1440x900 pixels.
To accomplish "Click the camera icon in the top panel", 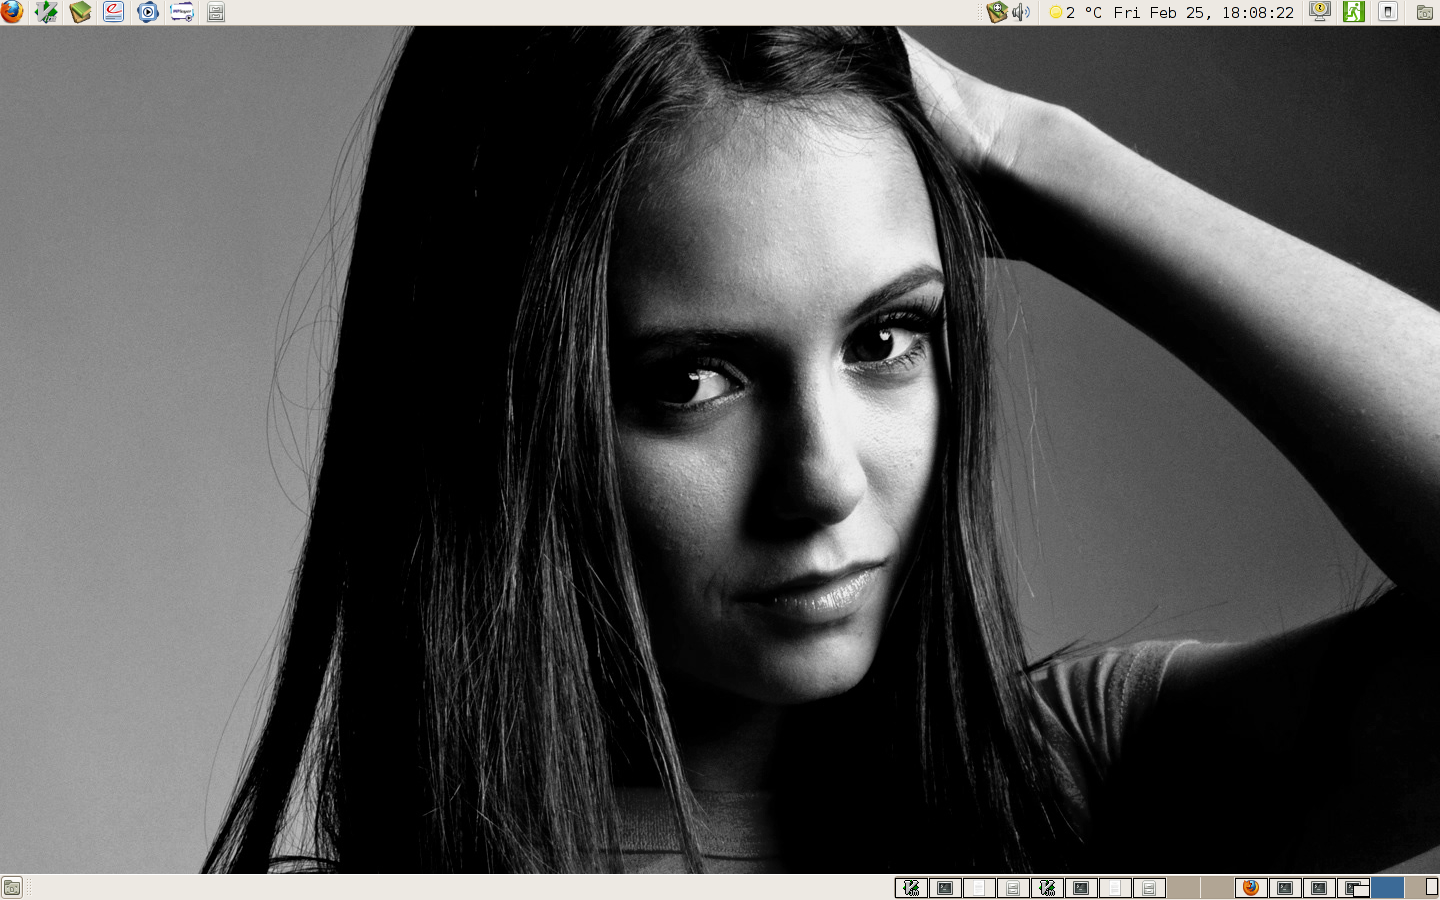I will pyautogui.click(x=1425, y=12).
